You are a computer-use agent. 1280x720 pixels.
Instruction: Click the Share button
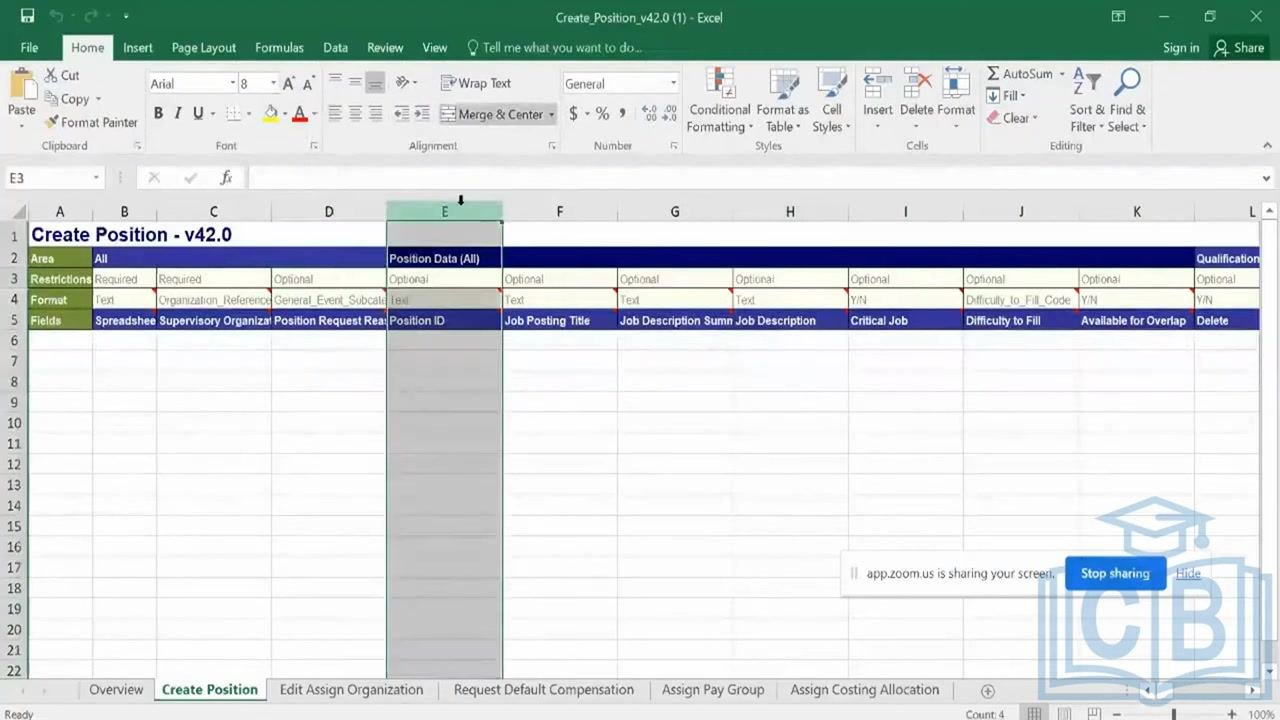1239,47
